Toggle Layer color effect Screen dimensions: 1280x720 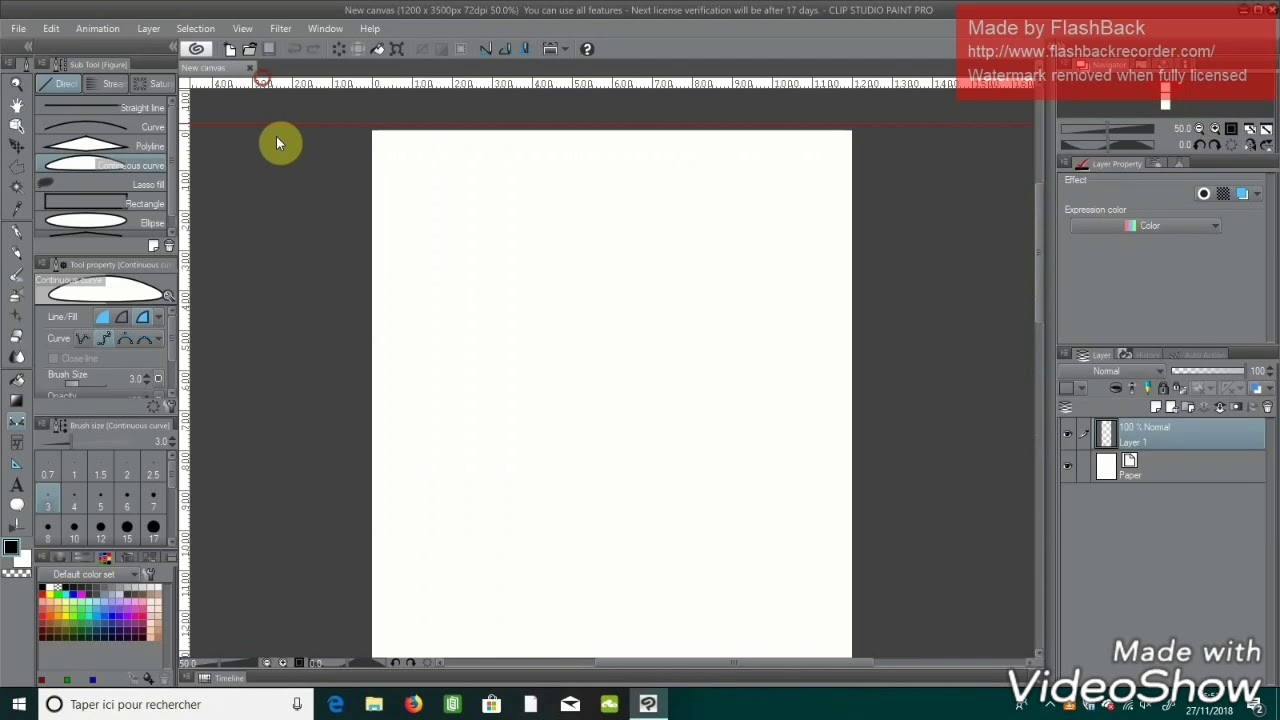click(1242, 193)
